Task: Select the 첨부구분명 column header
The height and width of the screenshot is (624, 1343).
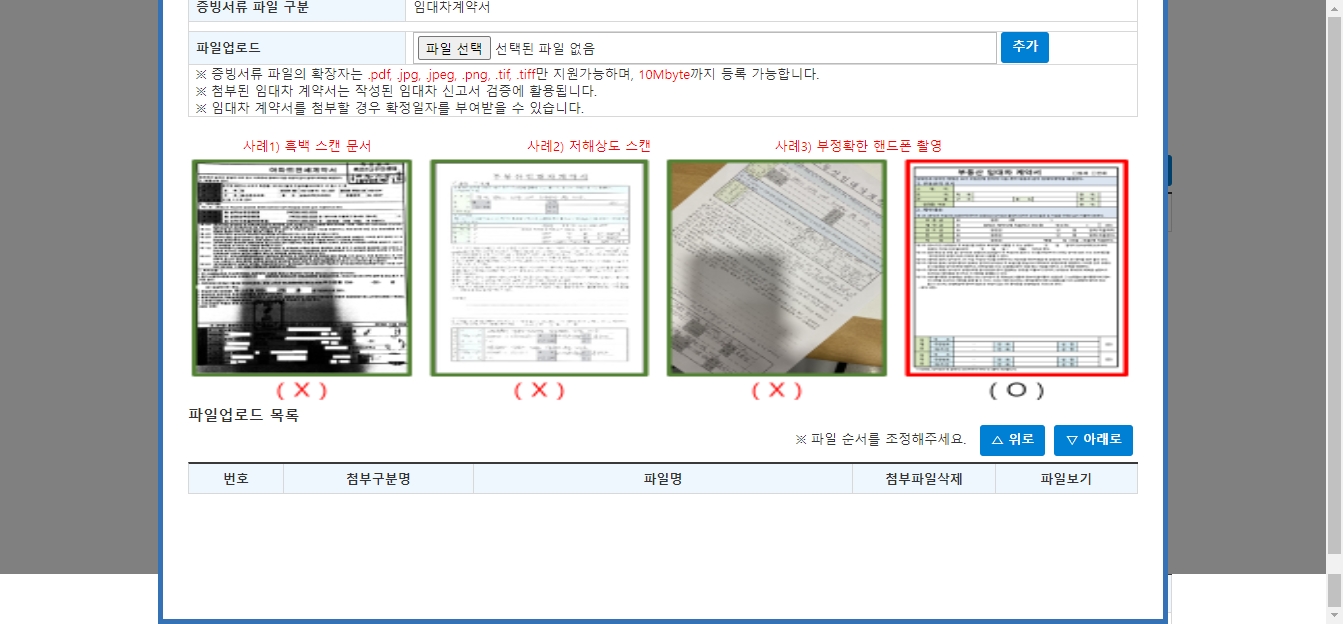Action: (378, 478)
